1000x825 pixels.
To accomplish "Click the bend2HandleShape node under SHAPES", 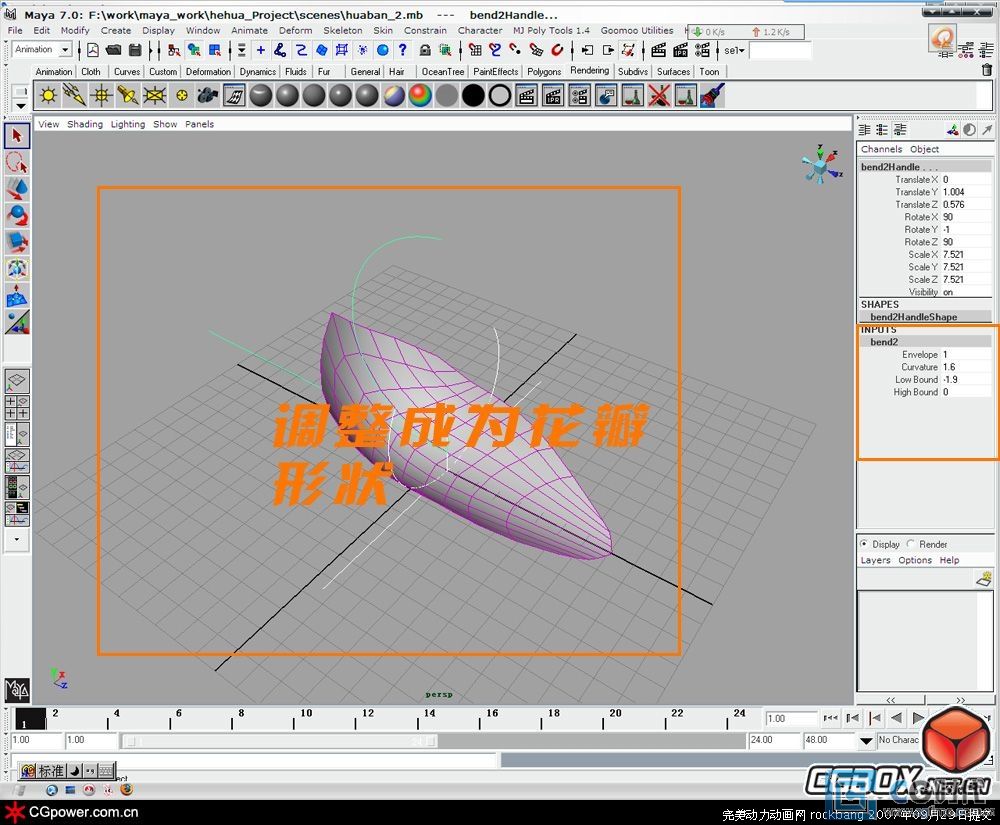I will coord(913,317).
